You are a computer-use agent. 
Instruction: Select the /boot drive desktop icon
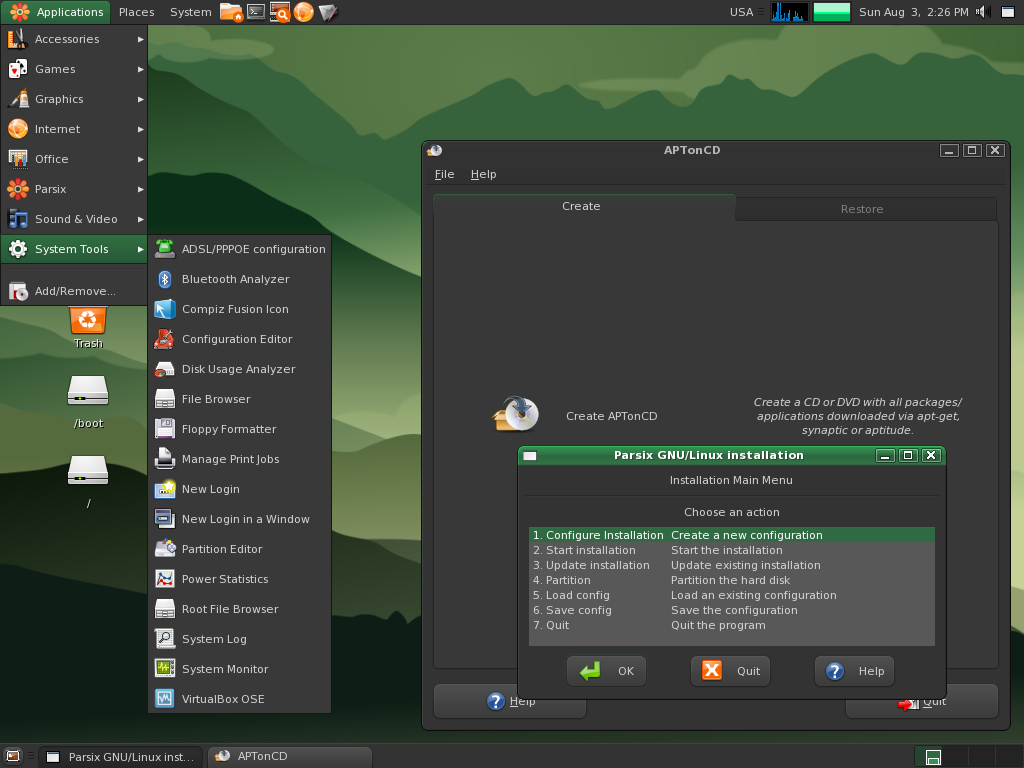(88, 402)
